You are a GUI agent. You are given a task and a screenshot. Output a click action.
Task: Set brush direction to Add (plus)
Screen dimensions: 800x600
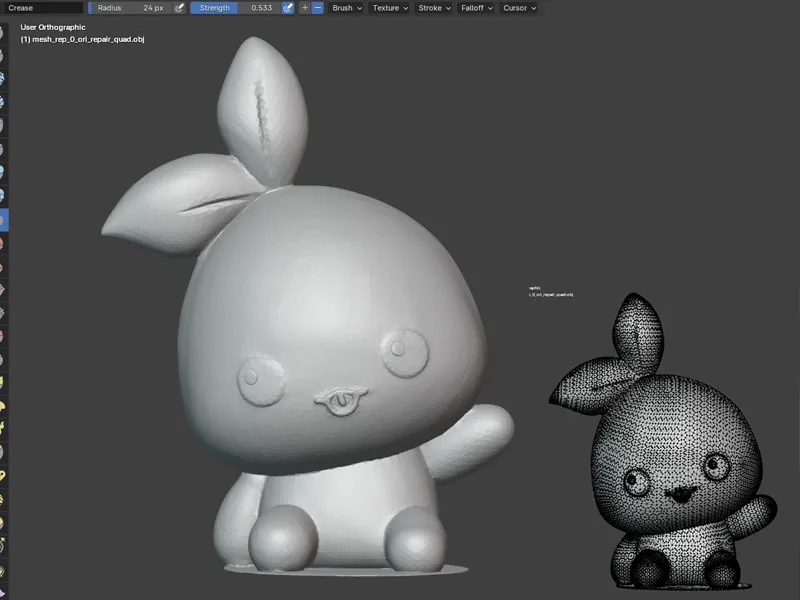305,8
